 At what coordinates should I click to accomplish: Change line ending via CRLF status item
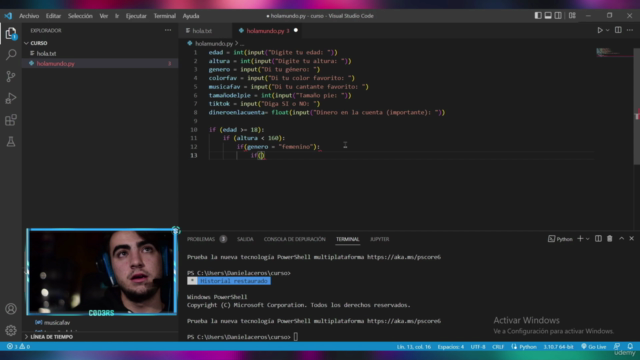tap(498, 347)
